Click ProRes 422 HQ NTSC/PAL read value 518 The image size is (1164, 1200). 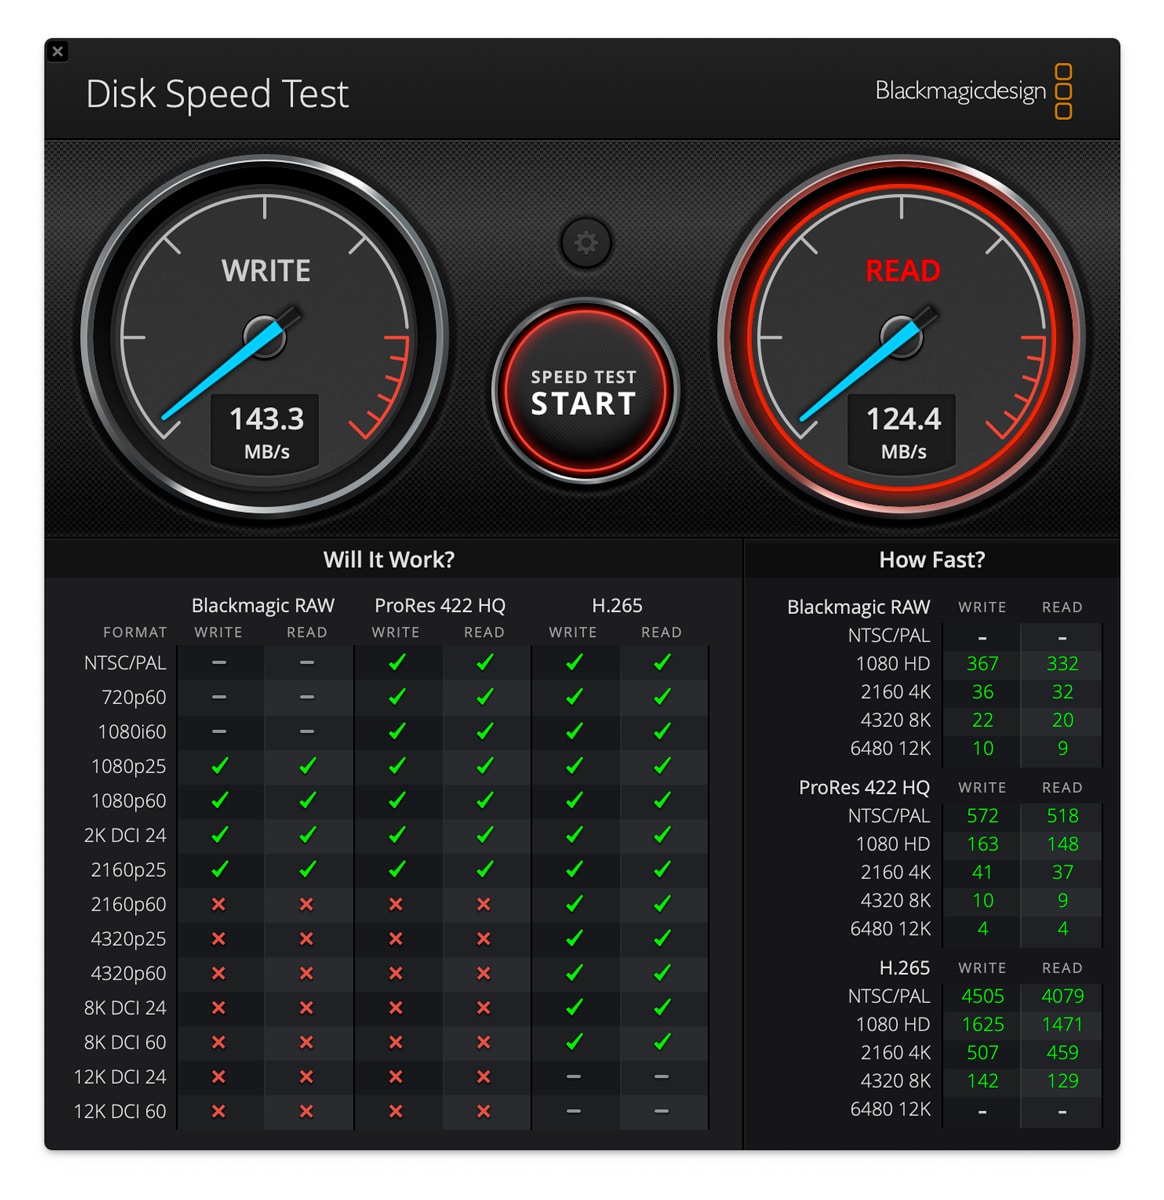coord(1062,816)
